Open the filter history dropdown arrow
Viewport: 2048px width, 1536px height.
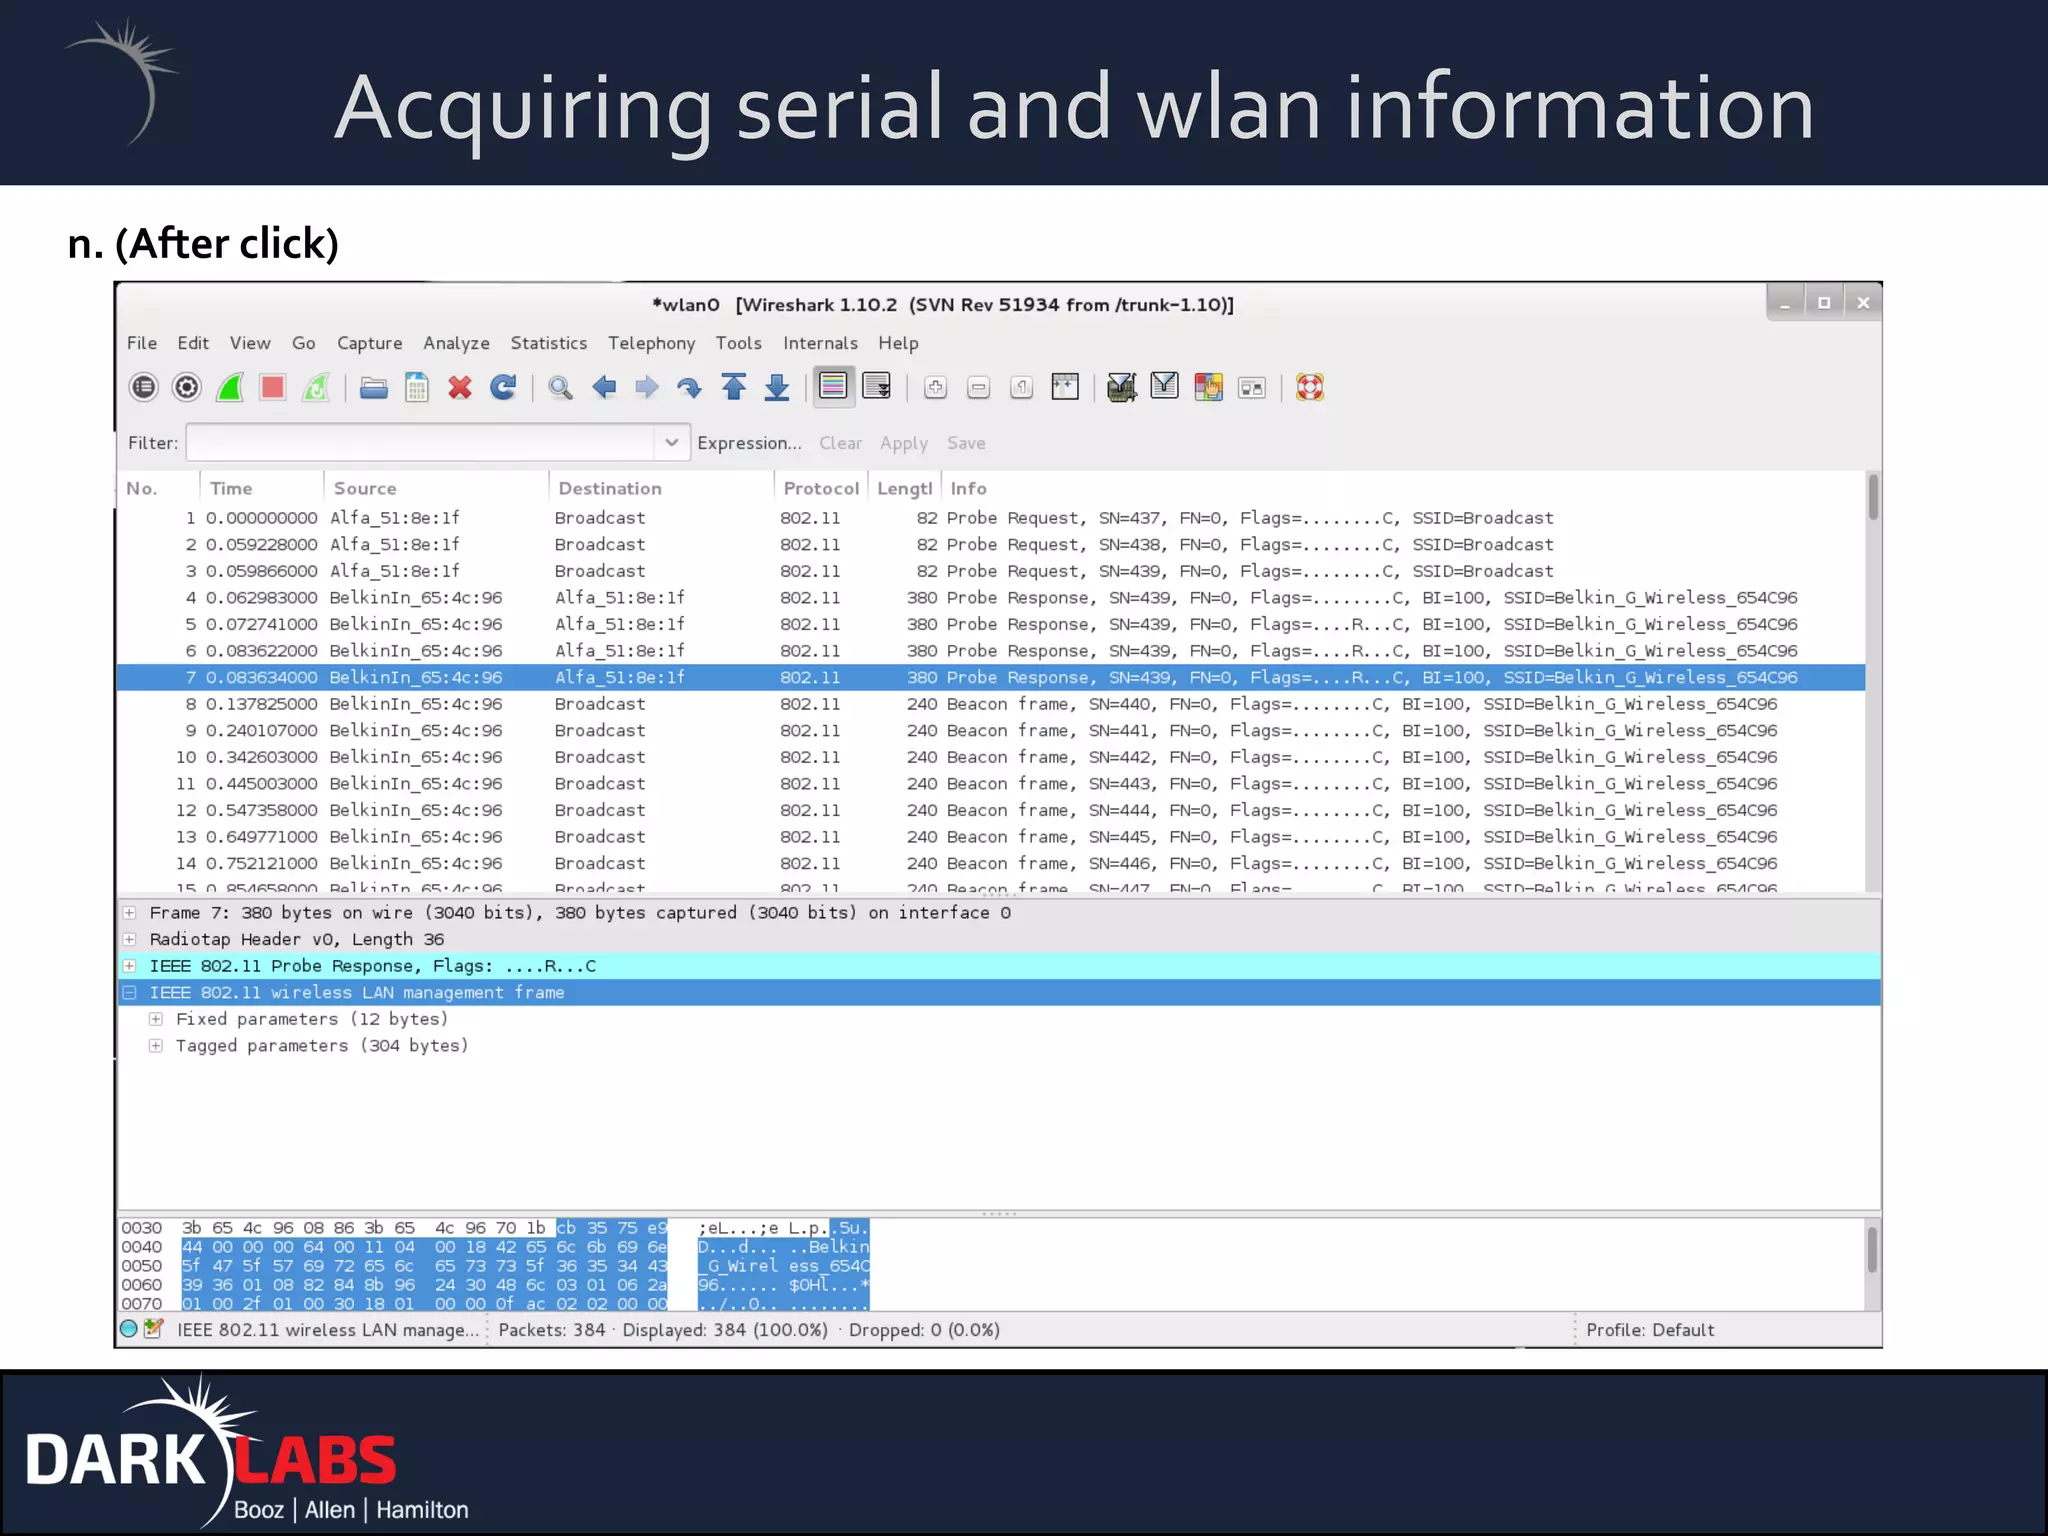coord(672,442)
